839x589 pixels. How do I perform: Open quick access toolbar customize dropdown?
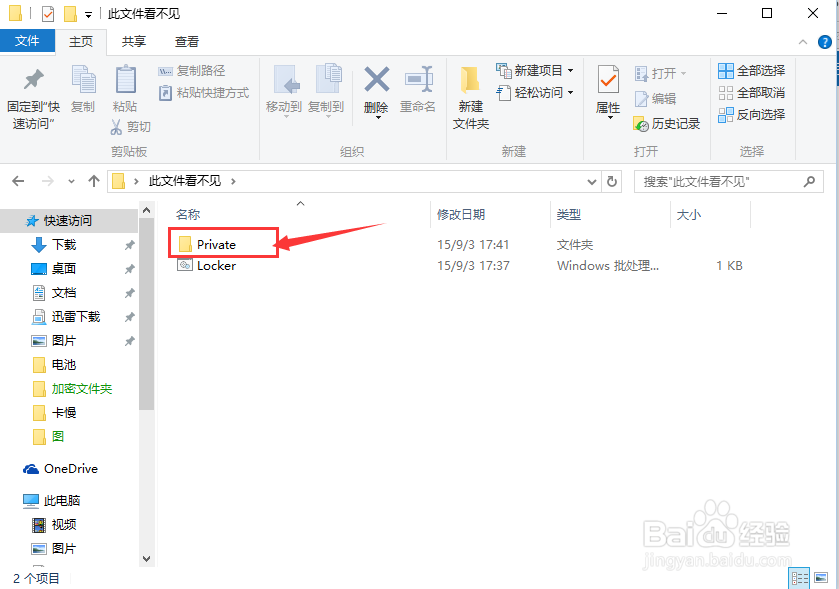click(x=88, y=15)
